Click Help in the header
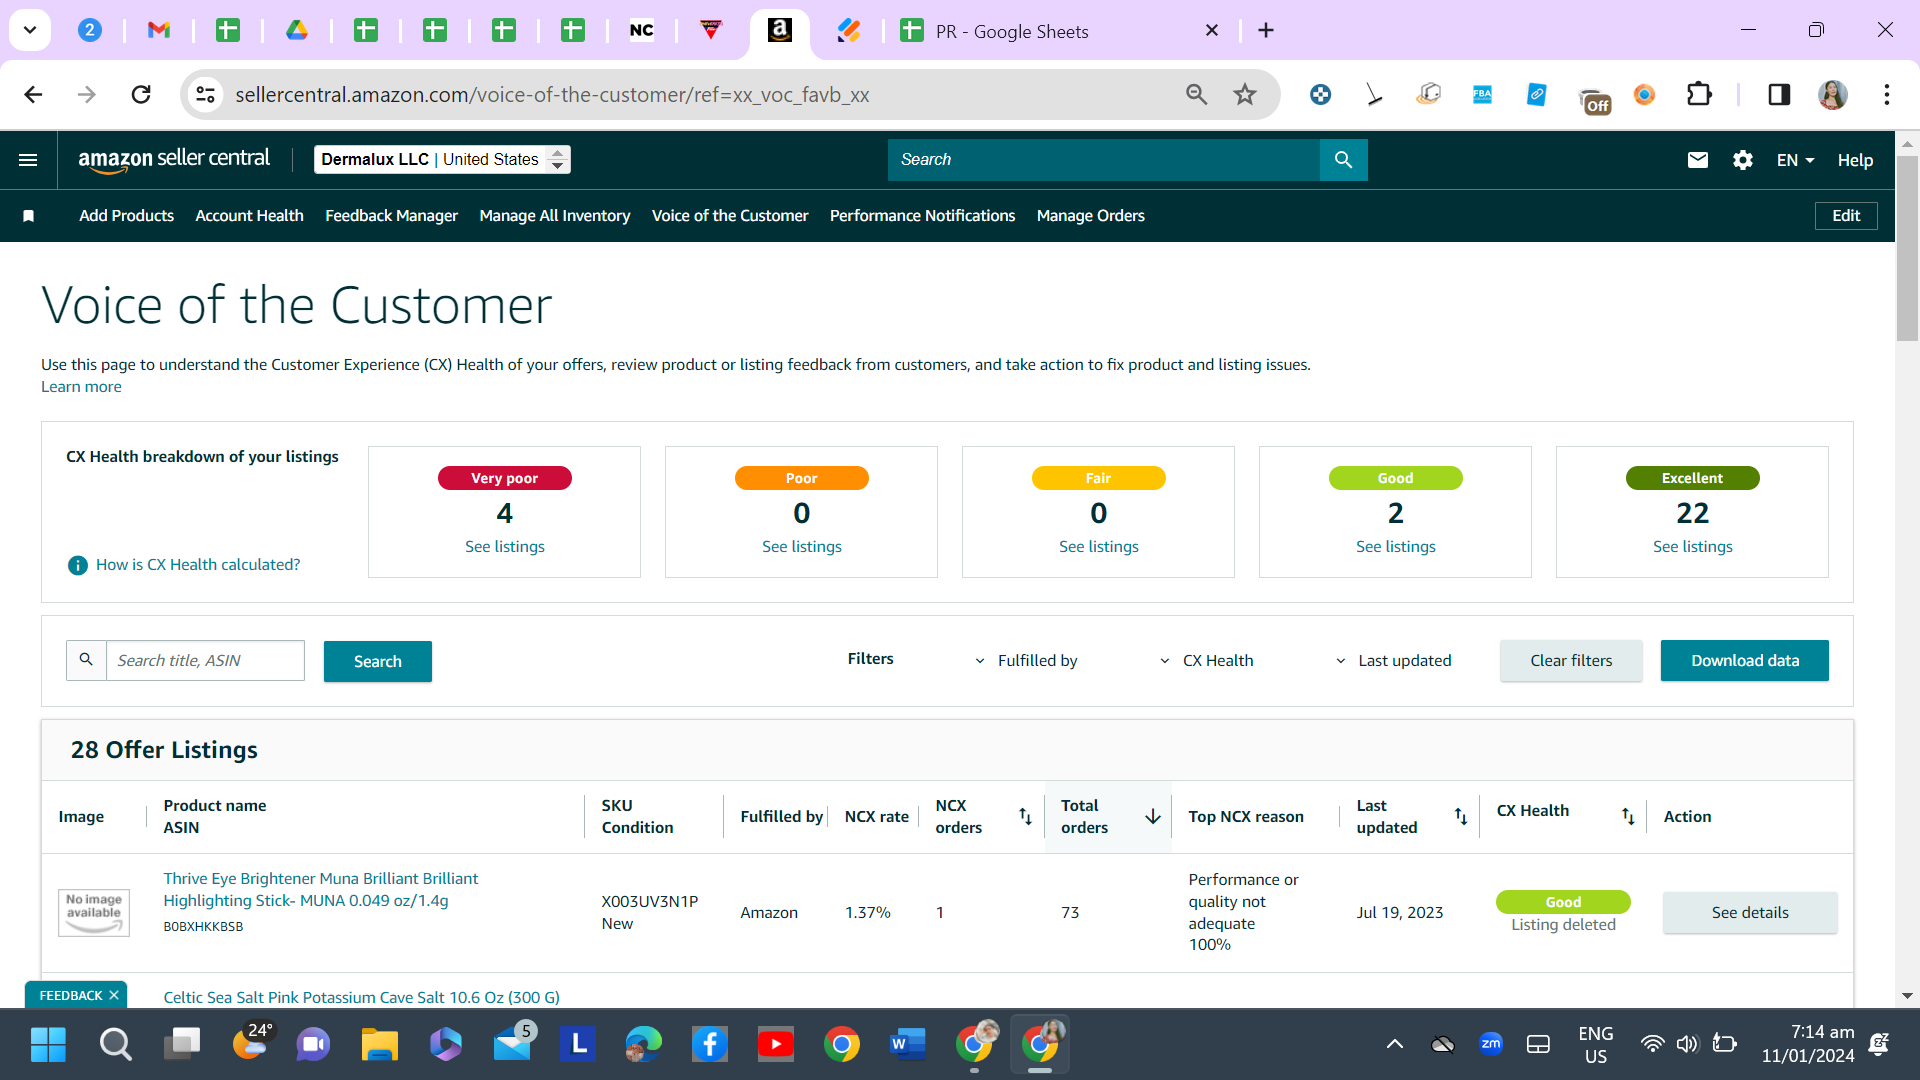This screenshot has height=1080, width=1920. click(x=1855, y=160)
